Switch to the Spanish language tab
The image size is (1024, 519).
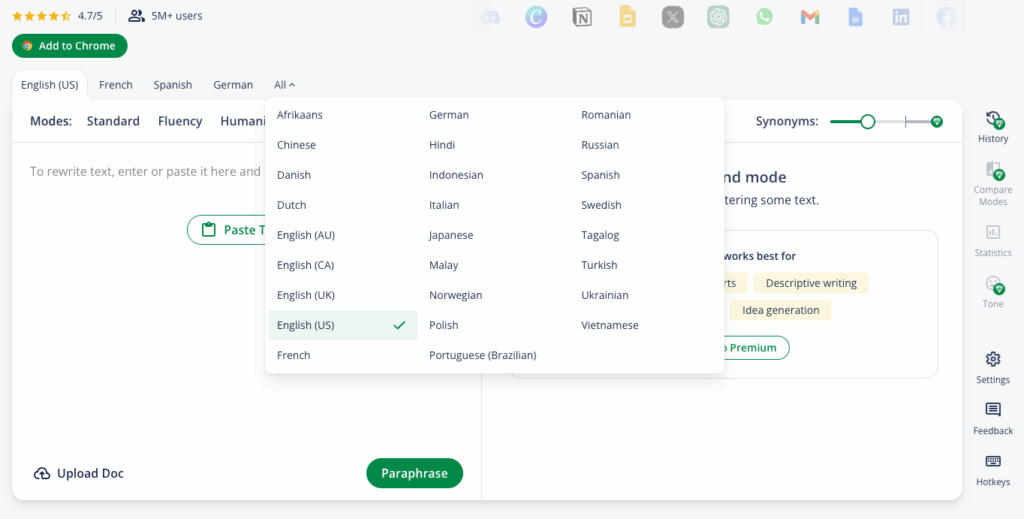[x=172, y=85]
